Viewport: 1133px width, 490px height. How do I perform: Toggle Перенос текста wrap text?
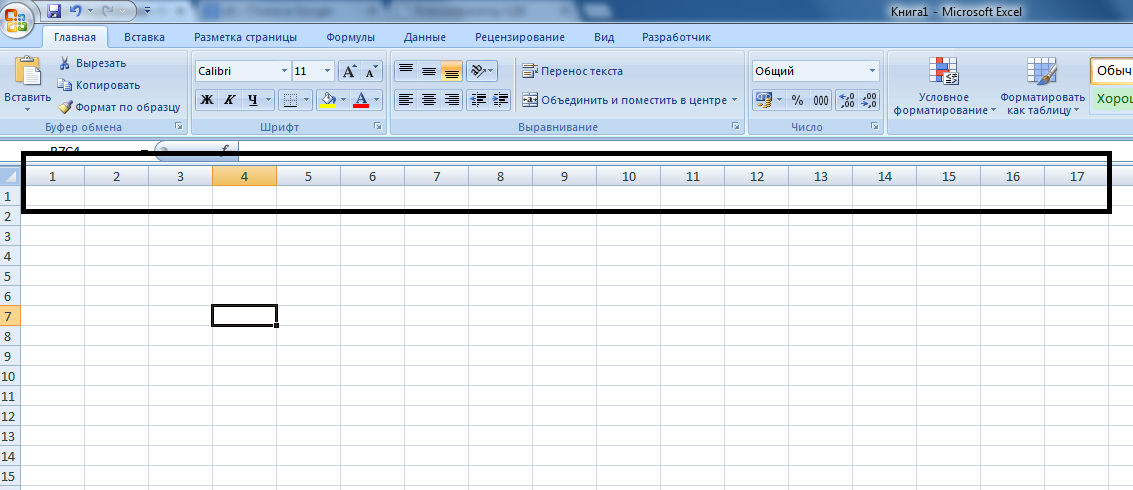click(x=572, y=71)
